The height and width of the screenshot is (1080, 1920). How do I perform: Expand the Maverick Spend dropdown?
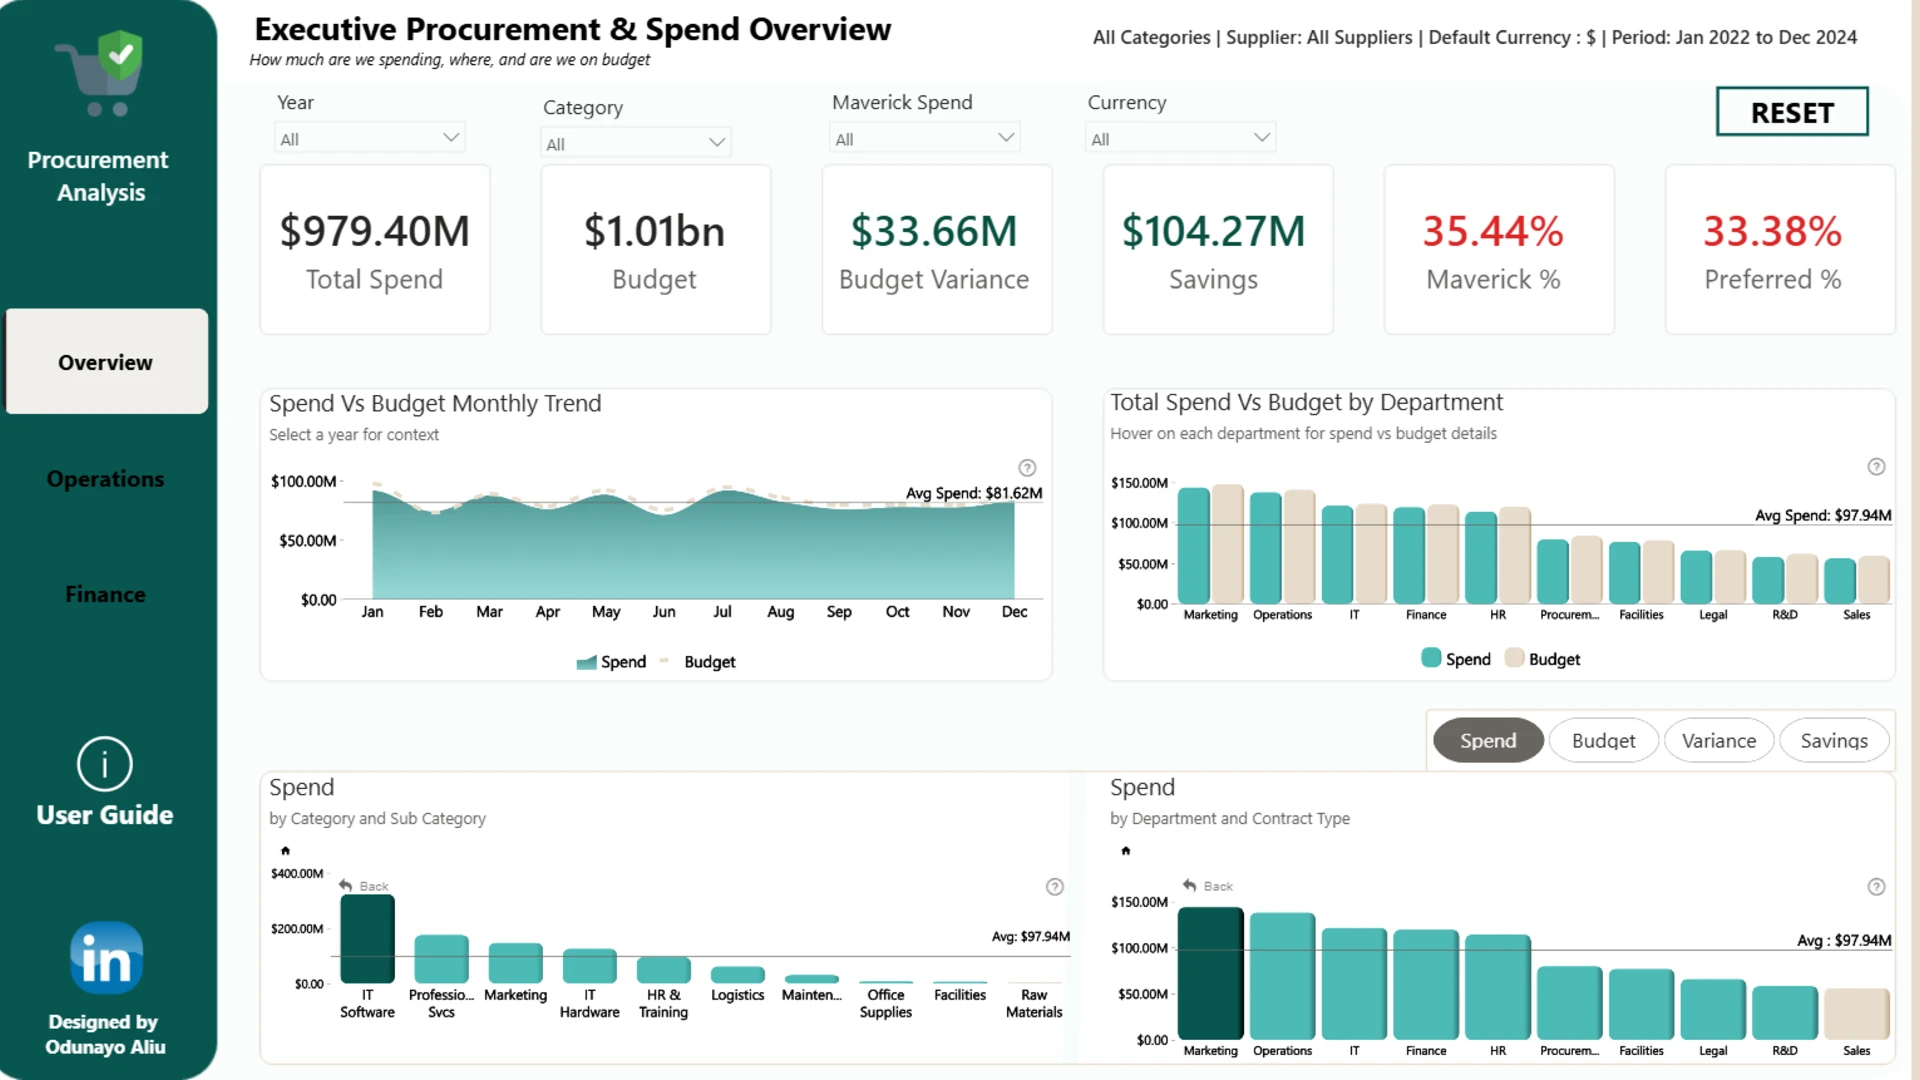(x=925, y=138)
